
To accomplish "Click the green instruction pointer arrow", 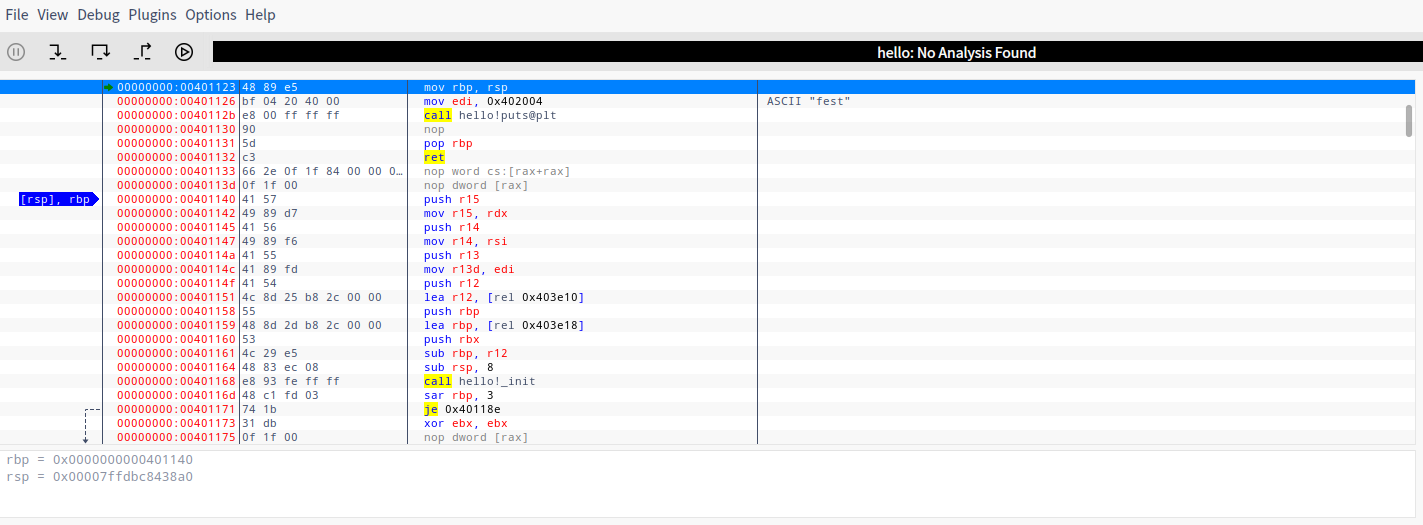I will 108,87.
